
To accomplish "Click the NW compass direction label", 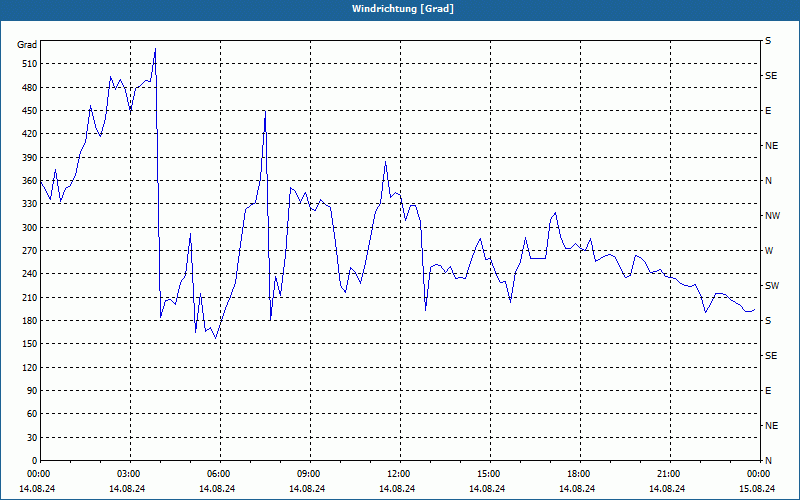I will (x=772, y=216).
